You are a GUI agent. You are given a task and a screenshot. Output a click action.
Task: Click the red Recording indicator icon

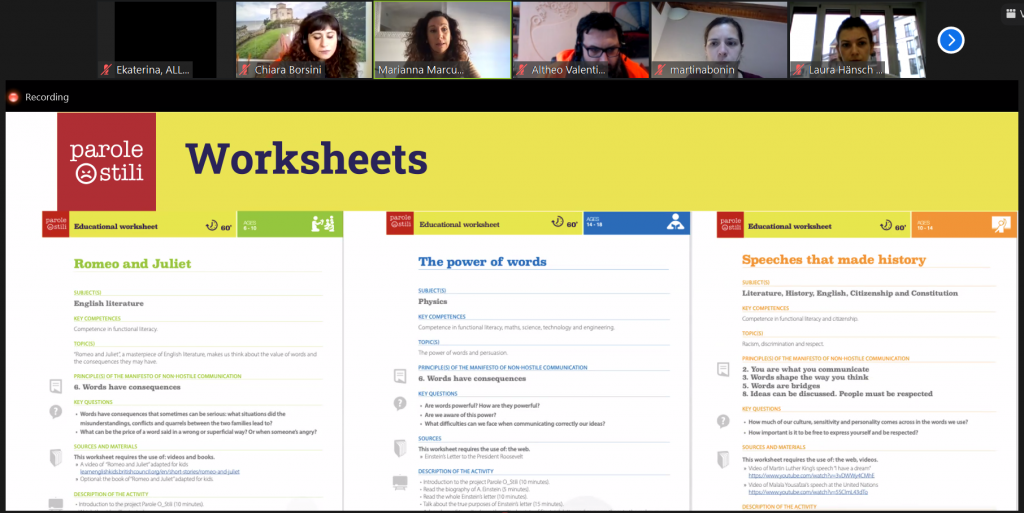tap(14, 97)
